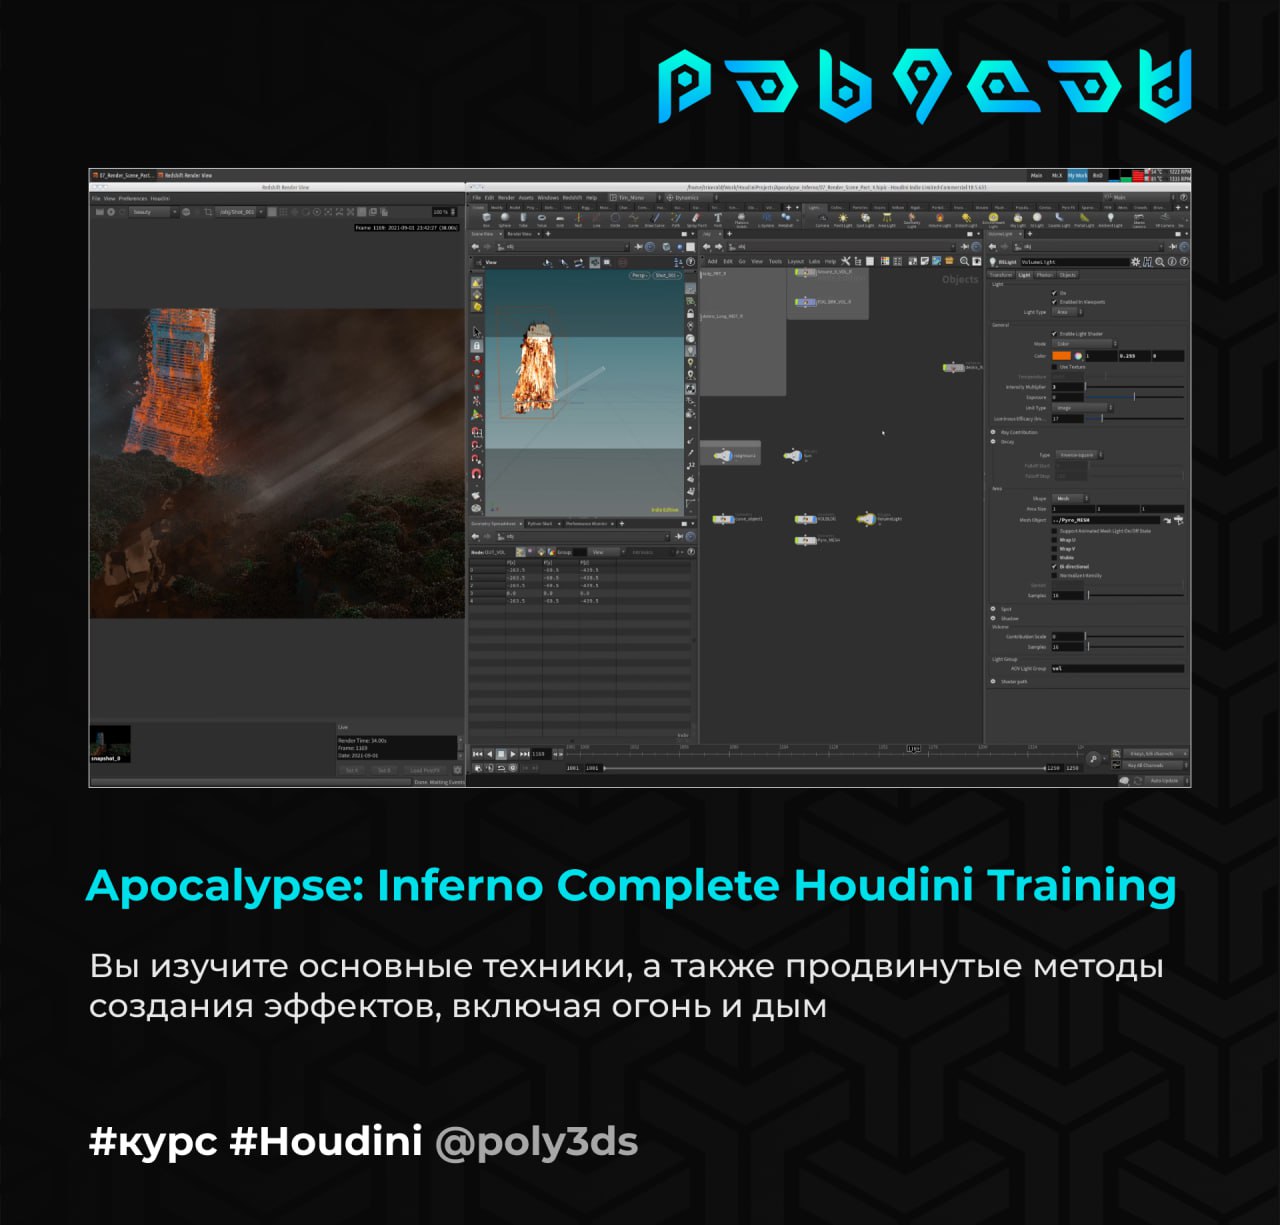Enable the Wrap V checkbox
The image size is (1280, 1225).
(1054, 549)
